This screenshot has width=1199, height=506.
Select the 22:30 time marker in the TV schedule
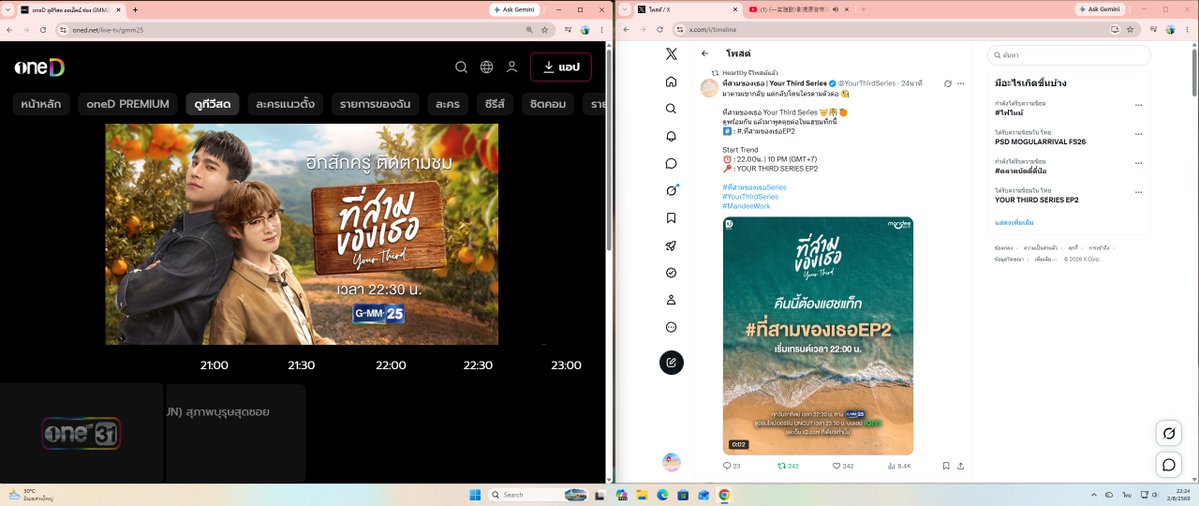(478, 365)
